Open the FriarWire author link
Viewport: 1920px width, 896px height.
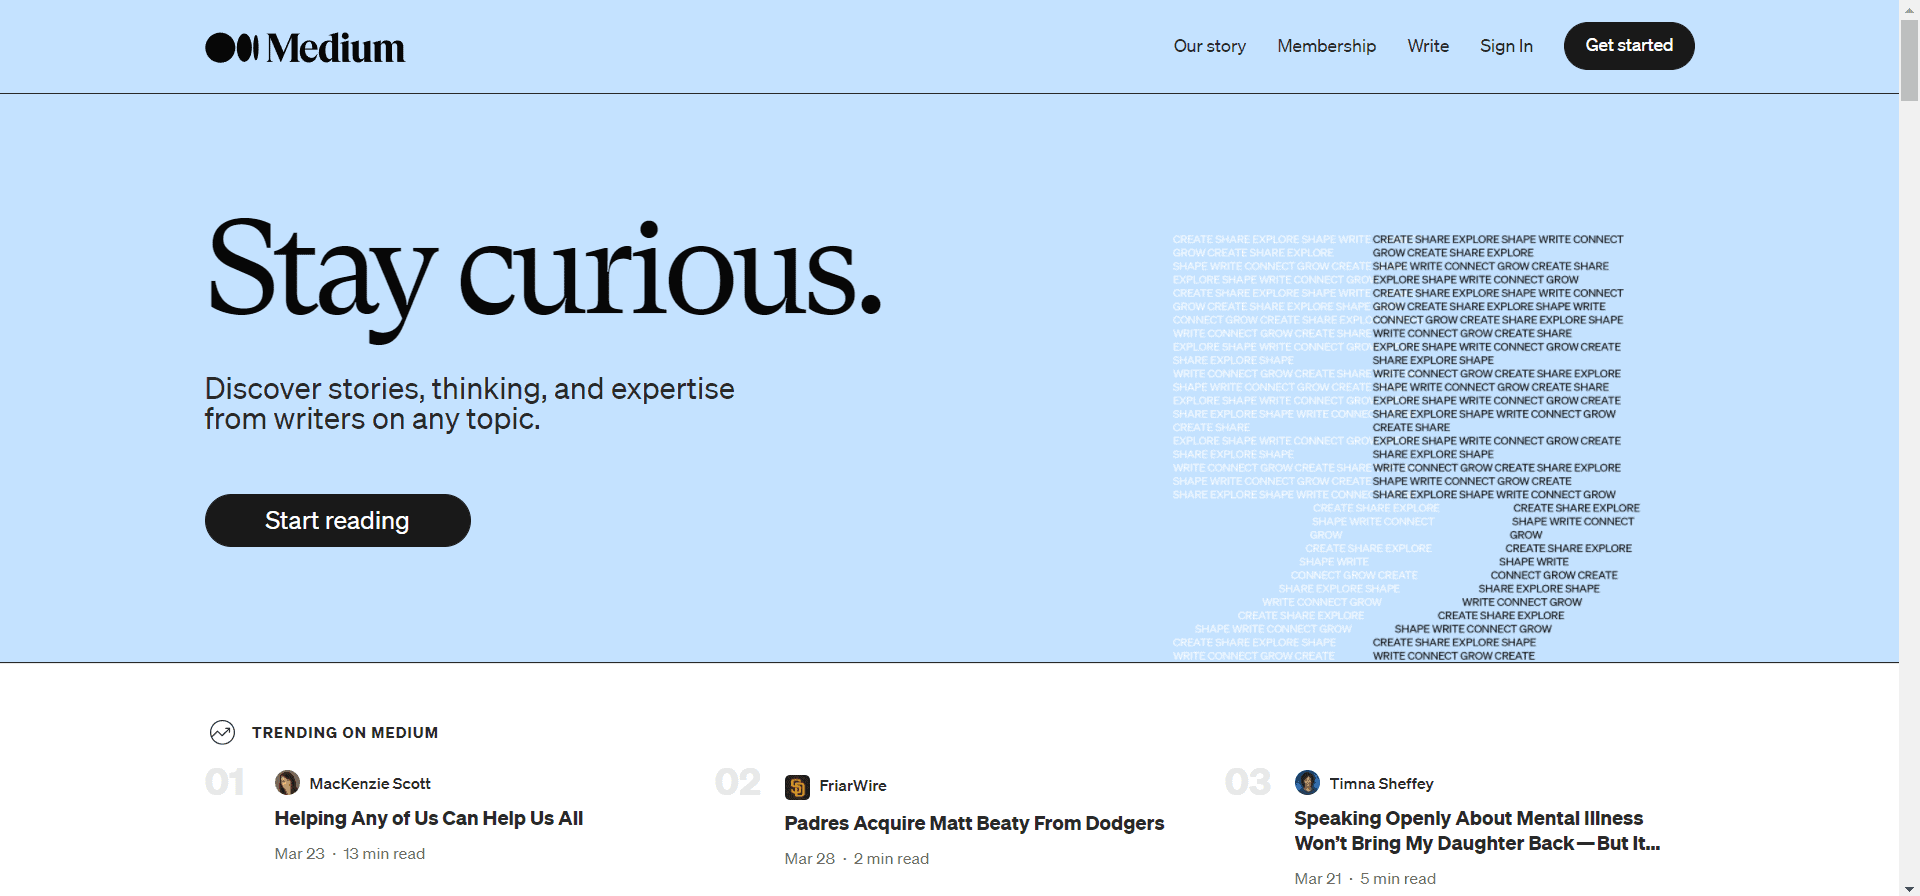tap(853, 786)
